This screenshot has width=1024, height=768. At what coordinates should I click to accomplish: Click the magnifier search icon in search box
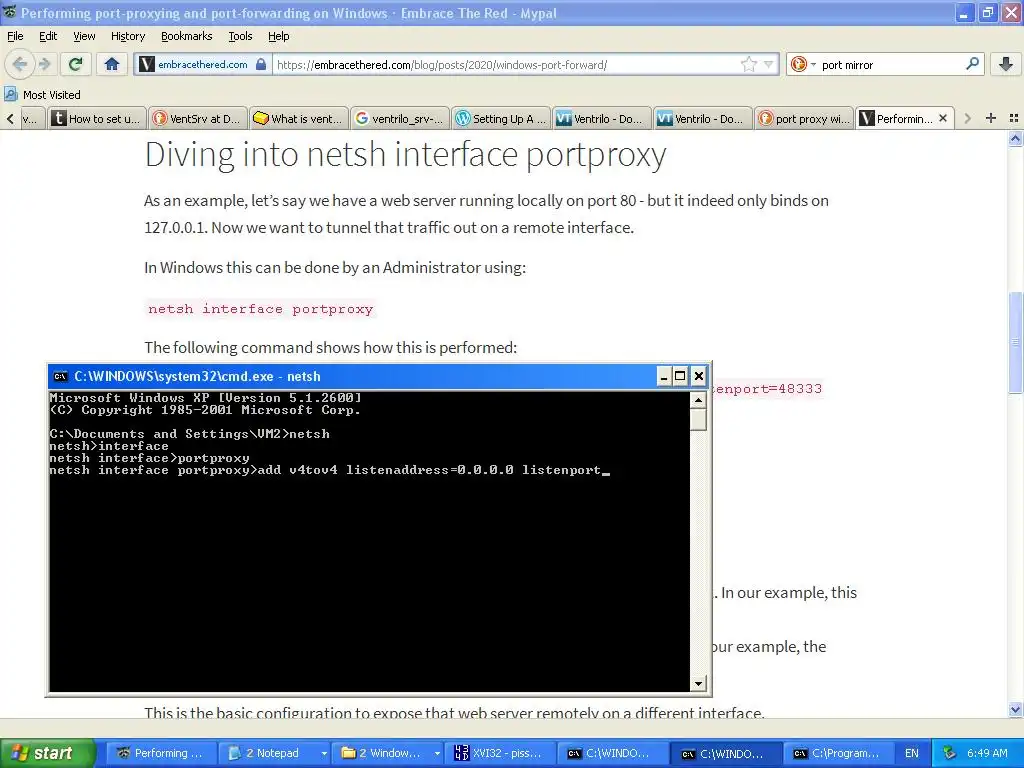(972, 64)
